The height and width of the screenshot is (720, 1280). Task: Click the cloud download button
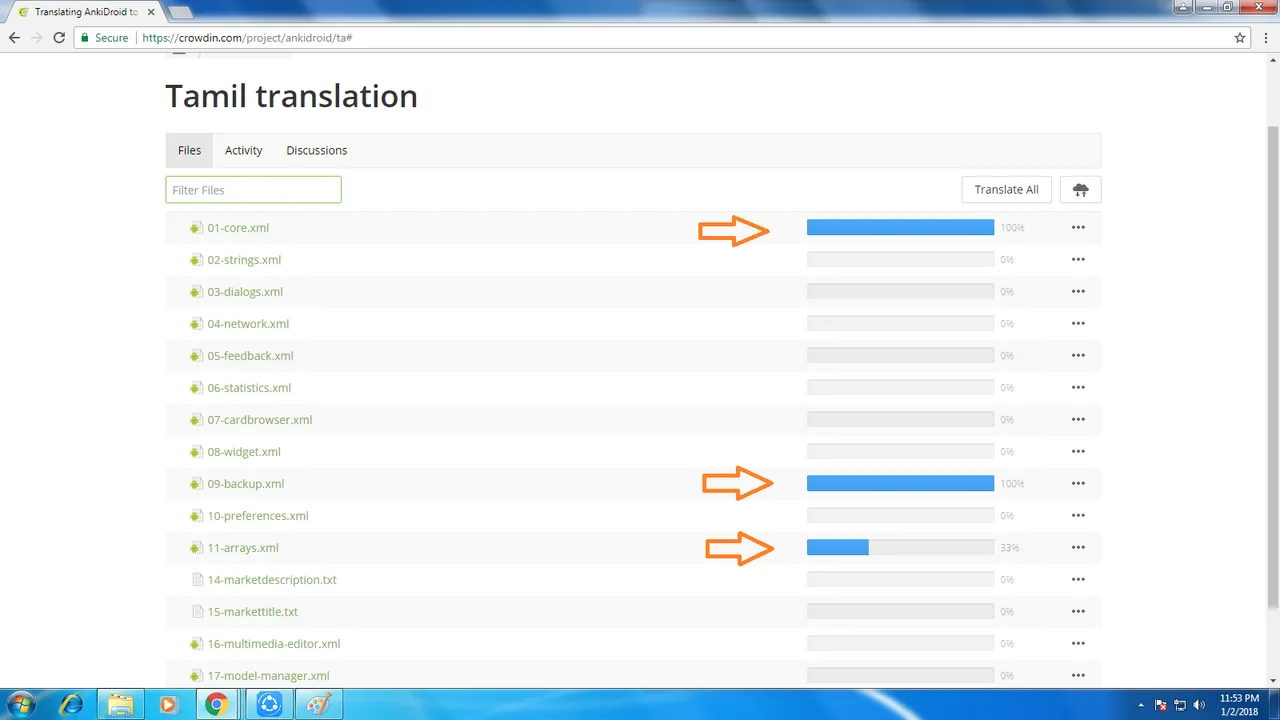1081,190
